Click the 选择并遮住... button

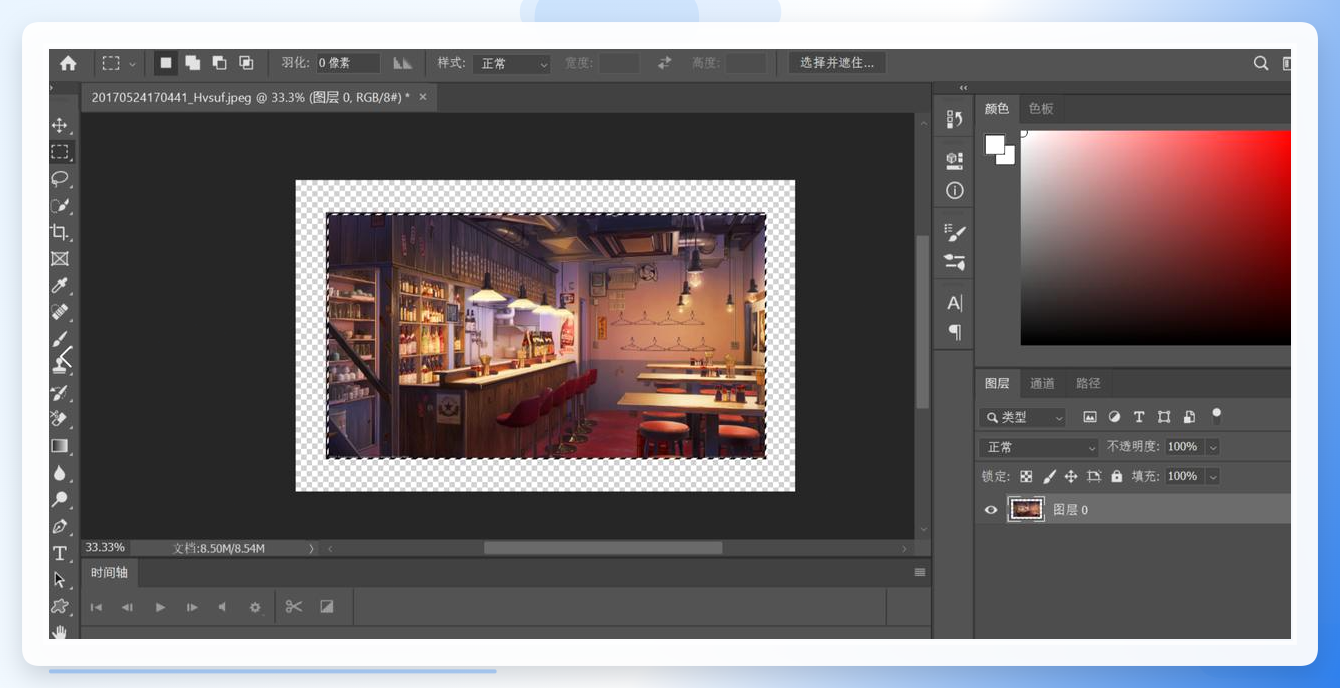pos(837,63)
